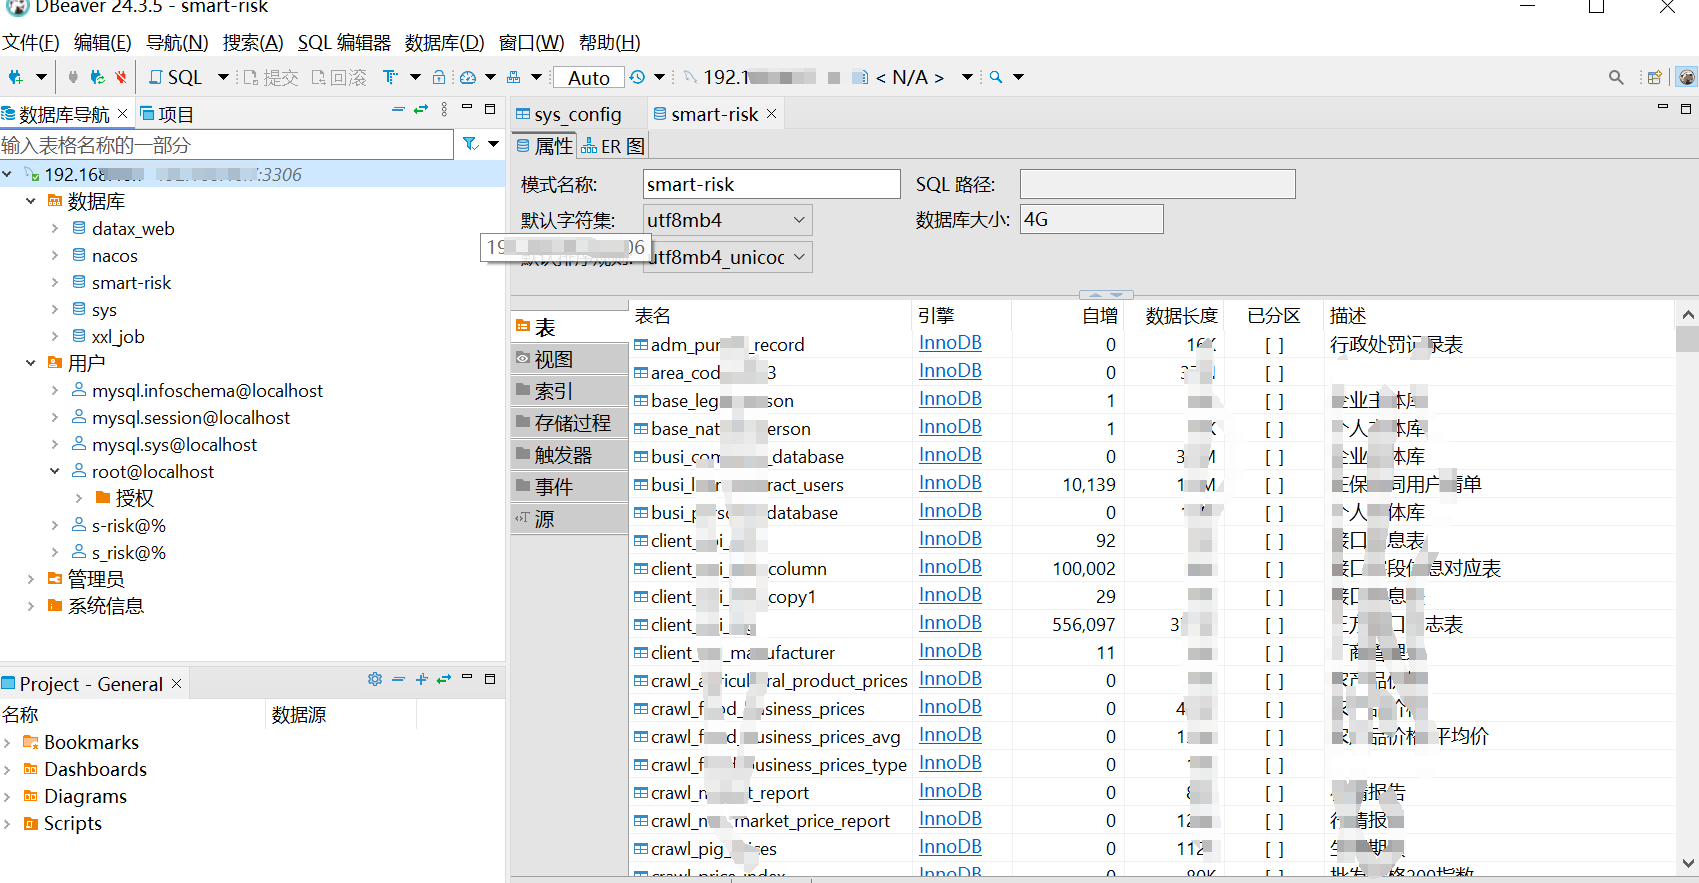The image size is (1699, 883).
Task: Toggle 已分区 checkbox for crawl market_price_report row
Action: 1274,822
